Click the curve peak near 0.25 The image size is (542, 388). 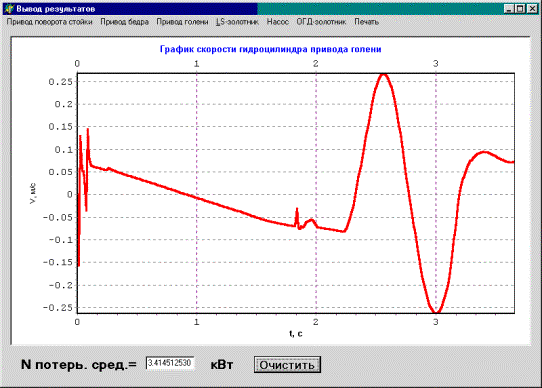[x=383, y=75]
